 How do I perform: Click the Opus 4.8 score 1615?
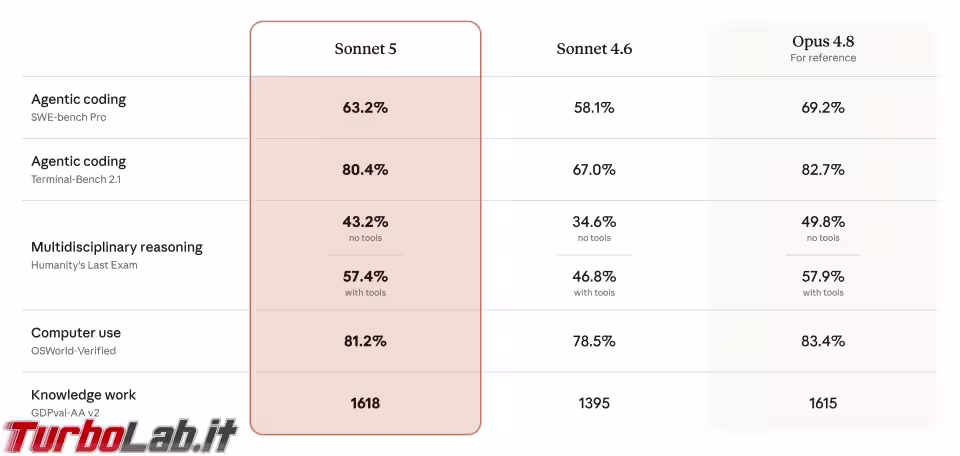(823, 403)
